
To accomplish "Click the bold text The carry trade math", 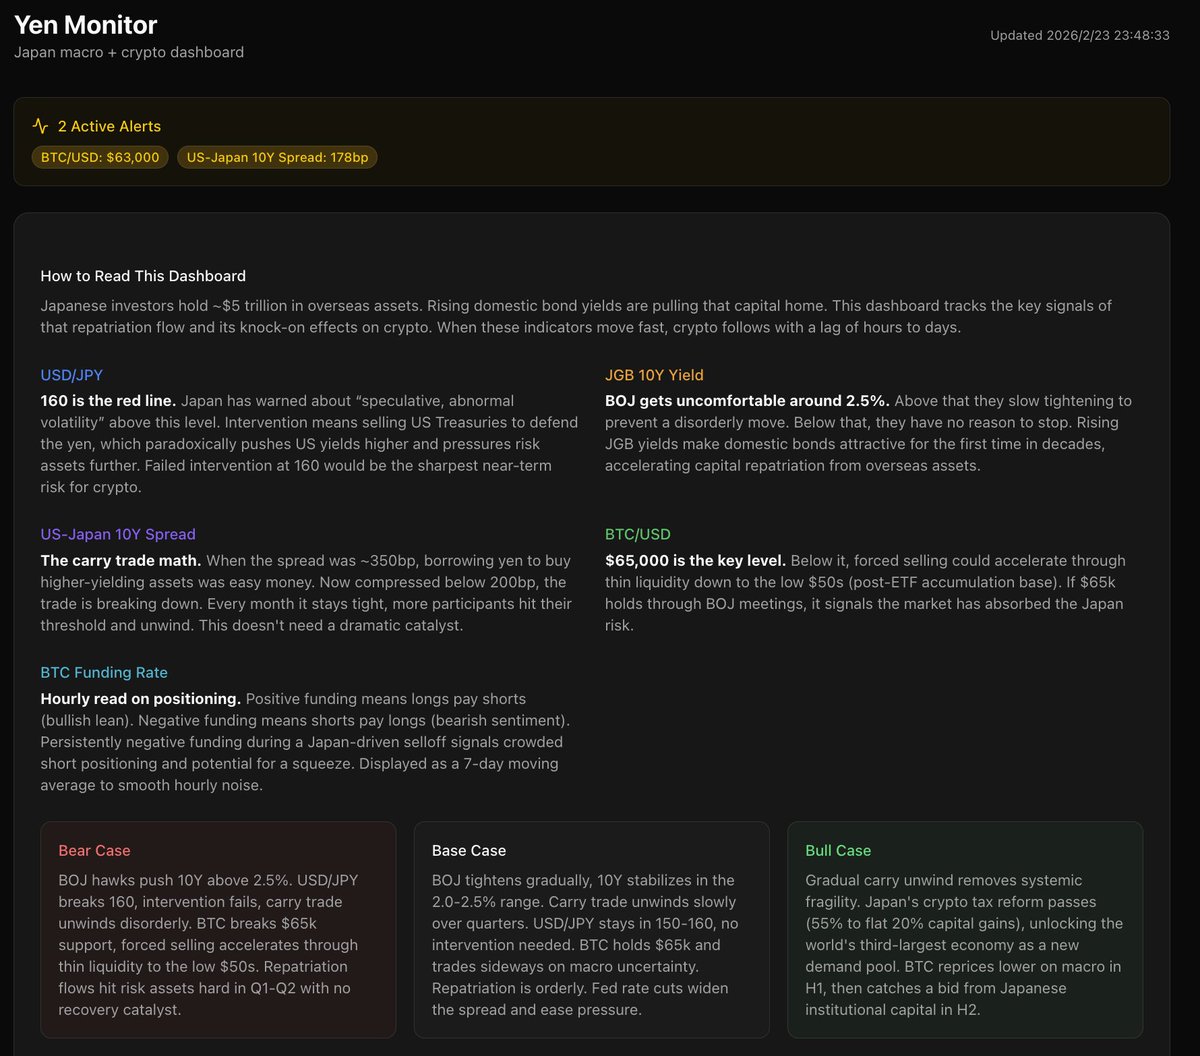I will click(x=121, y=561).
